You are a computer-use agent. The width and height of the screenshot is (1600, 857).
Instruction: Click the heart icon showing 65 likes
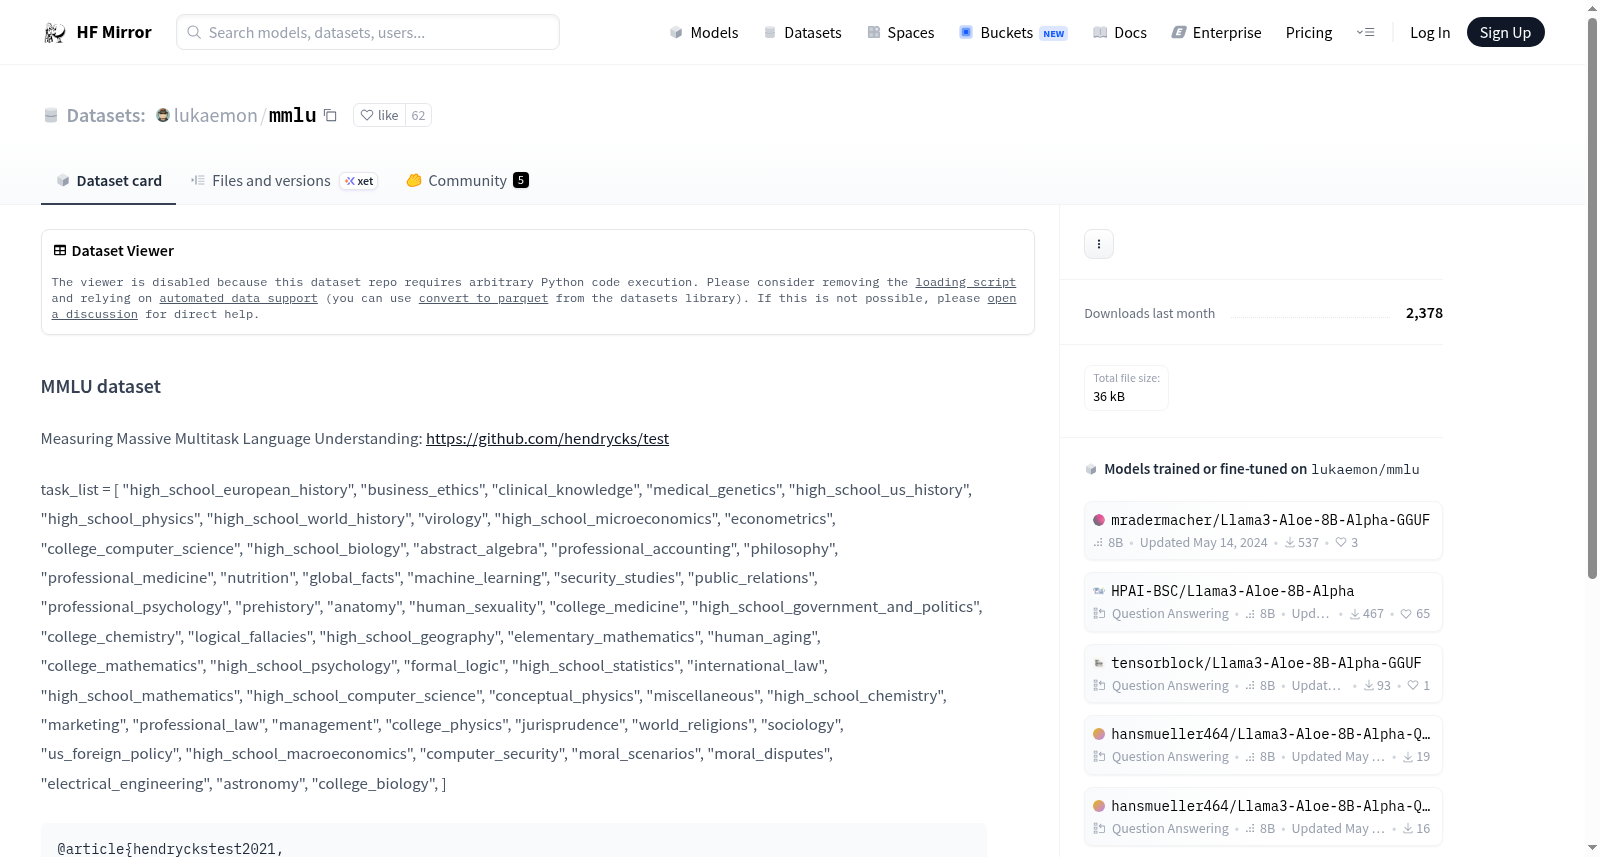click(x=1406, y=614)
